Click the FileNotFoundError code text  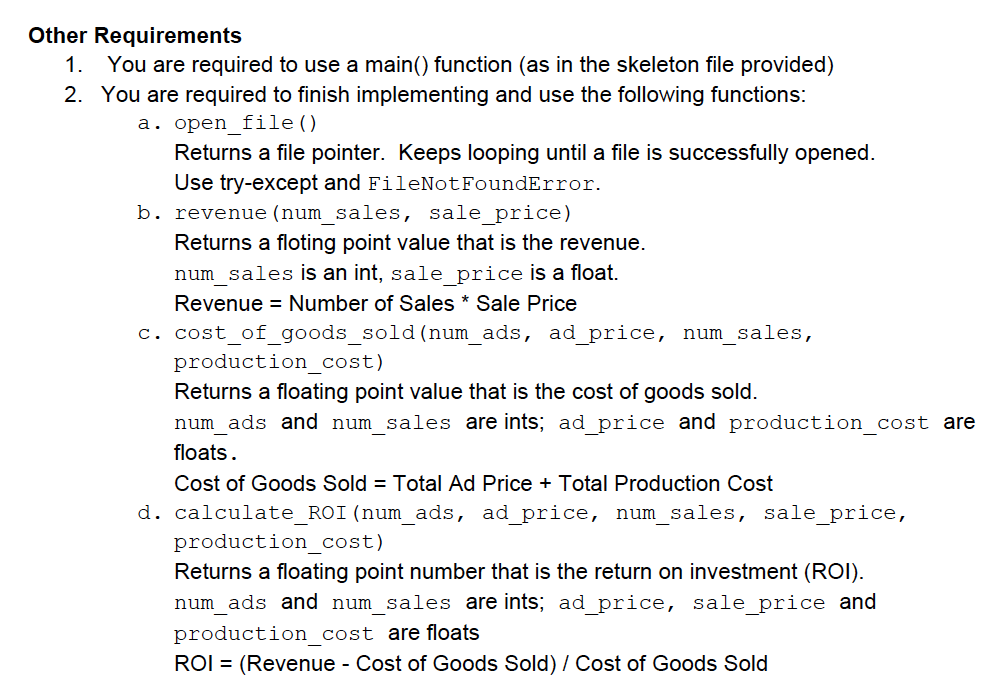[481, 183]
